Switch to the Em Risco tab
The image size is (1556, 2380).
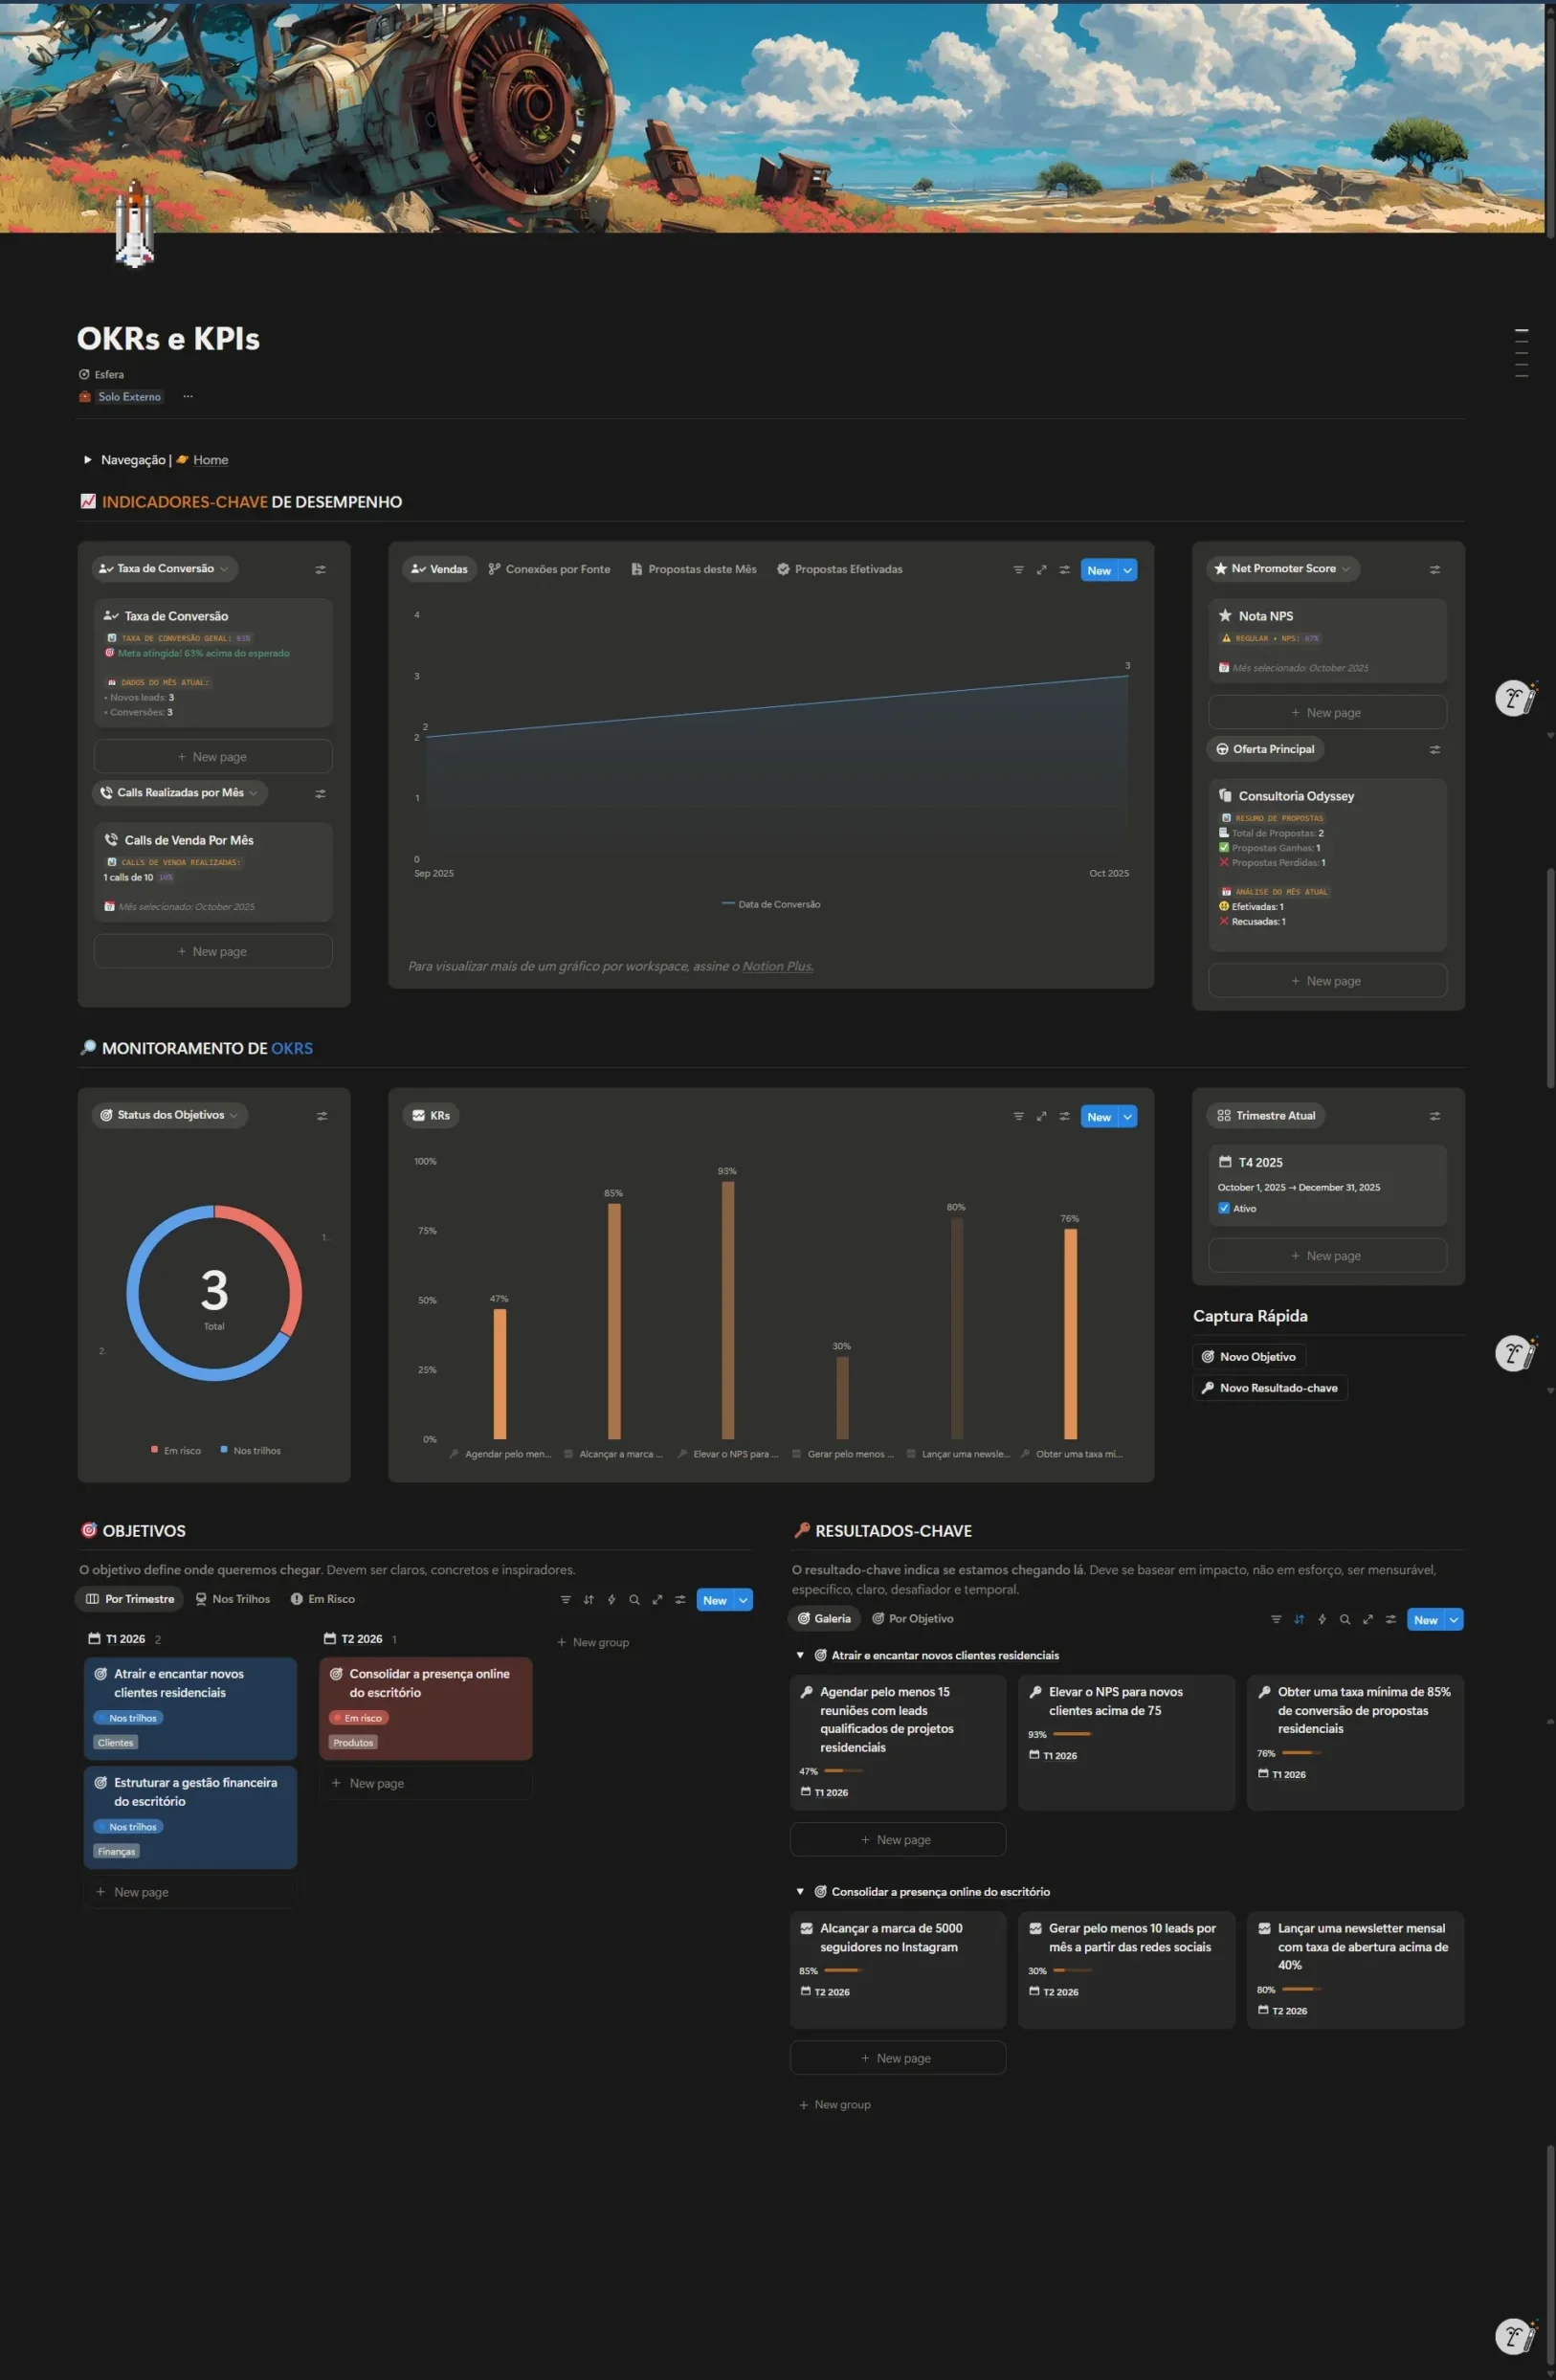pyautogui.click(x=322, y=1599)
